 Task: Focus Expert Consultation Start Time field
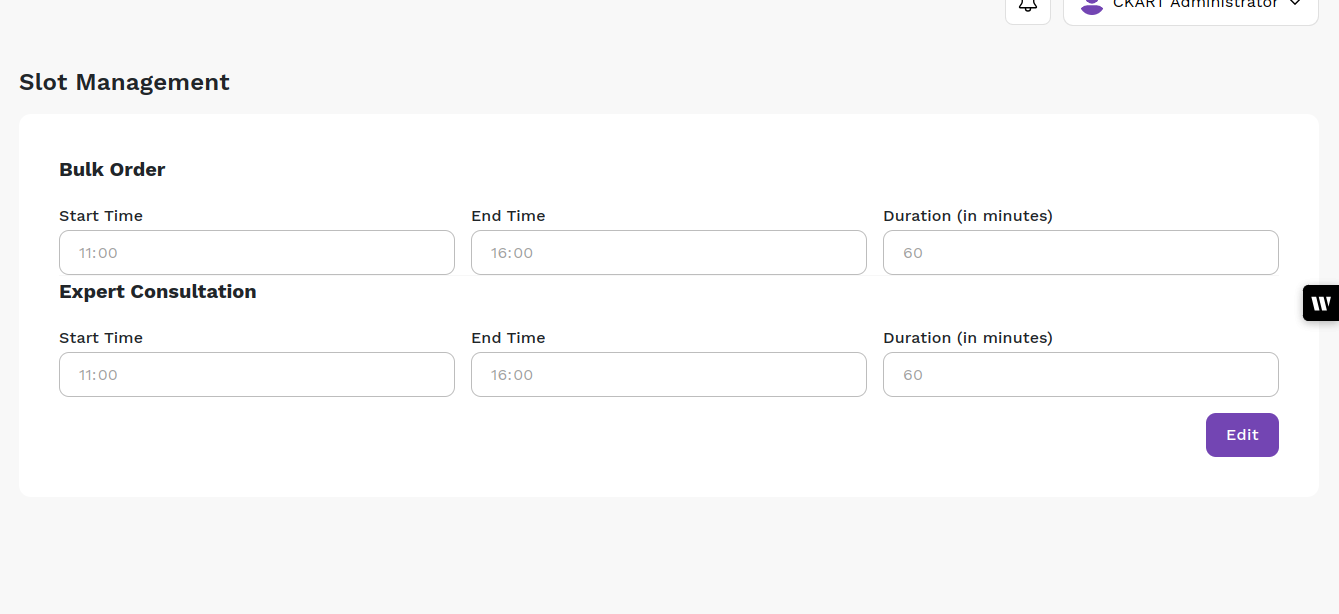[x=256, y=375]
